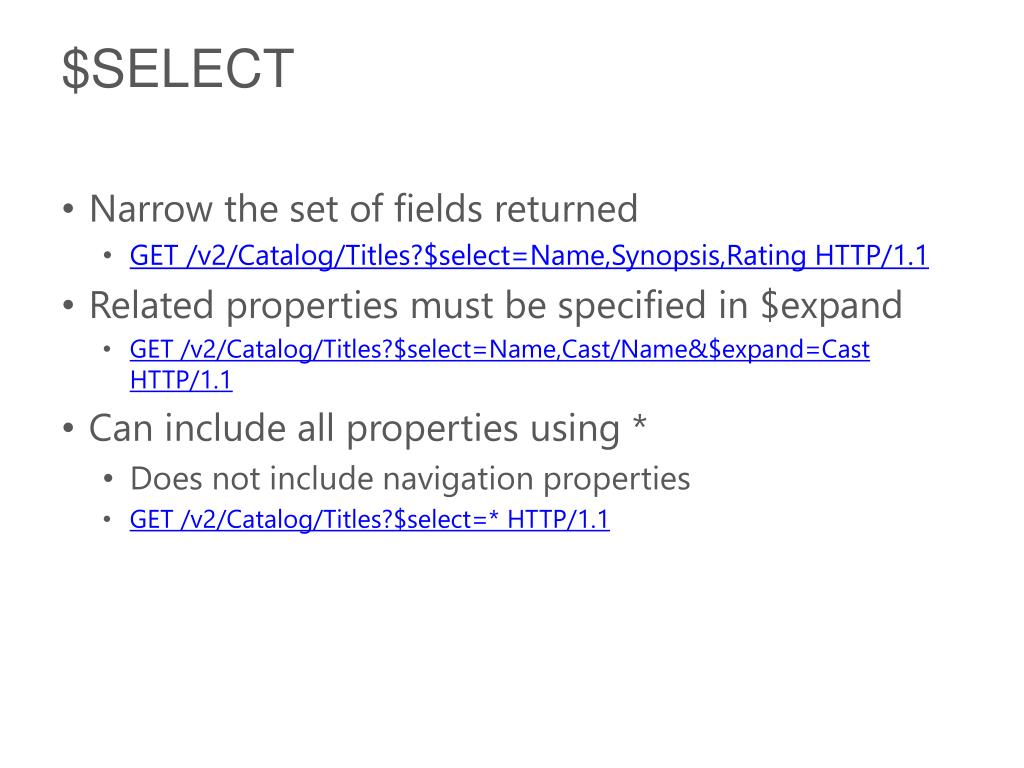Select the 'Can include all properties using' text

click(x=355, y=429)
